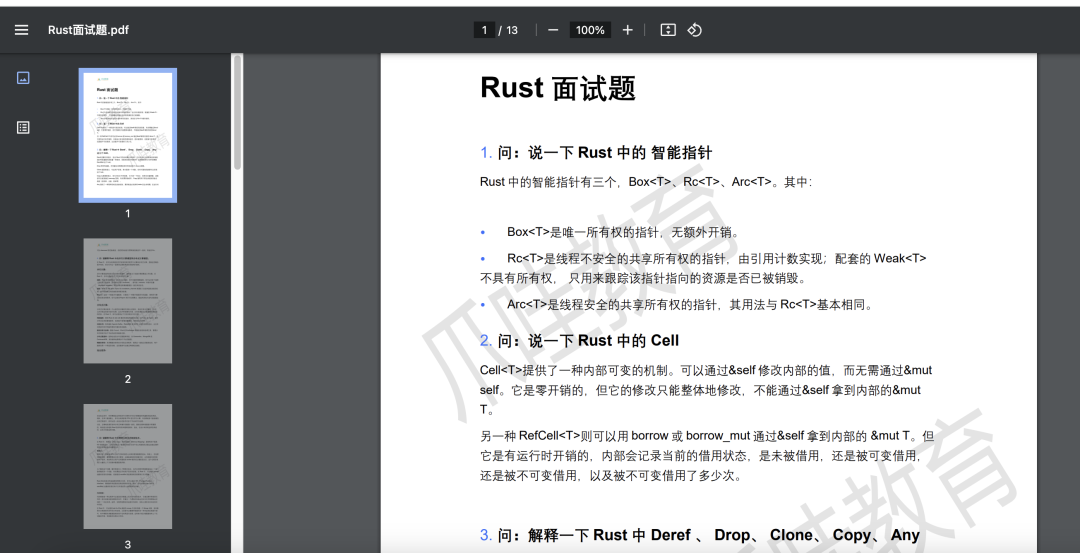Click the bullet line starting 'Box<T>是唯一所有权的指针'

coord(624,232)
